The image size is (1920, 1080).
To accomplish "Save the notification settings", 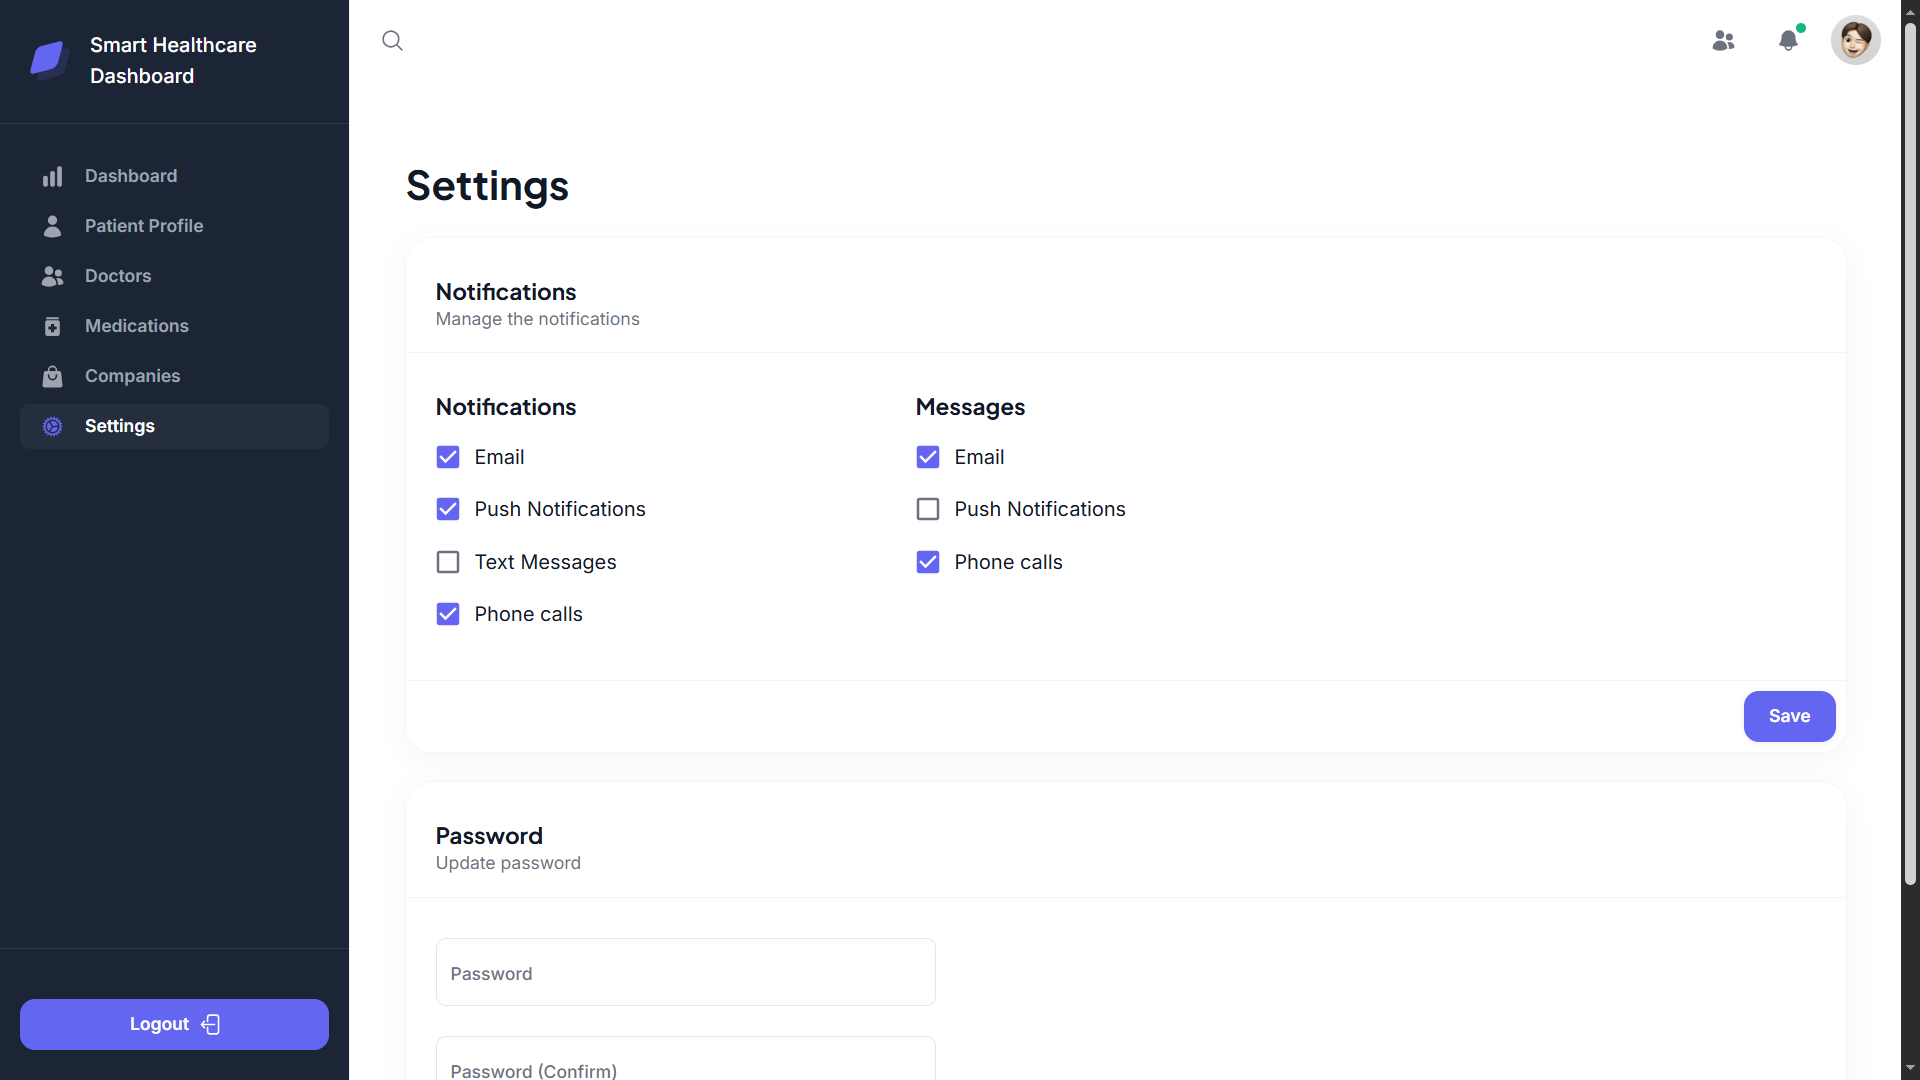I will click(1789, 716).
